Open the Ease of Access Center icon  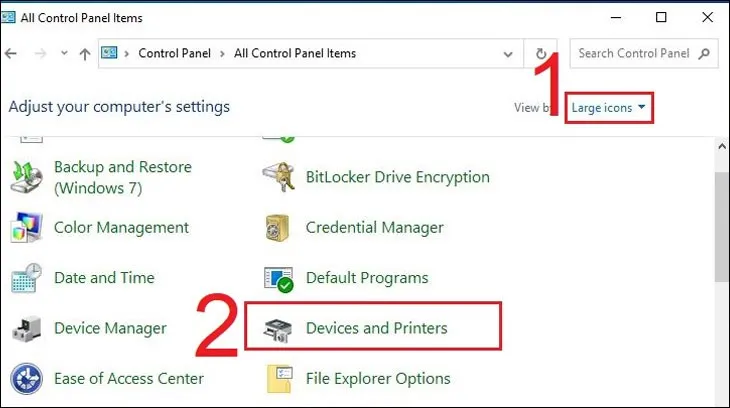pyautogui.click(x=26, y=379)
